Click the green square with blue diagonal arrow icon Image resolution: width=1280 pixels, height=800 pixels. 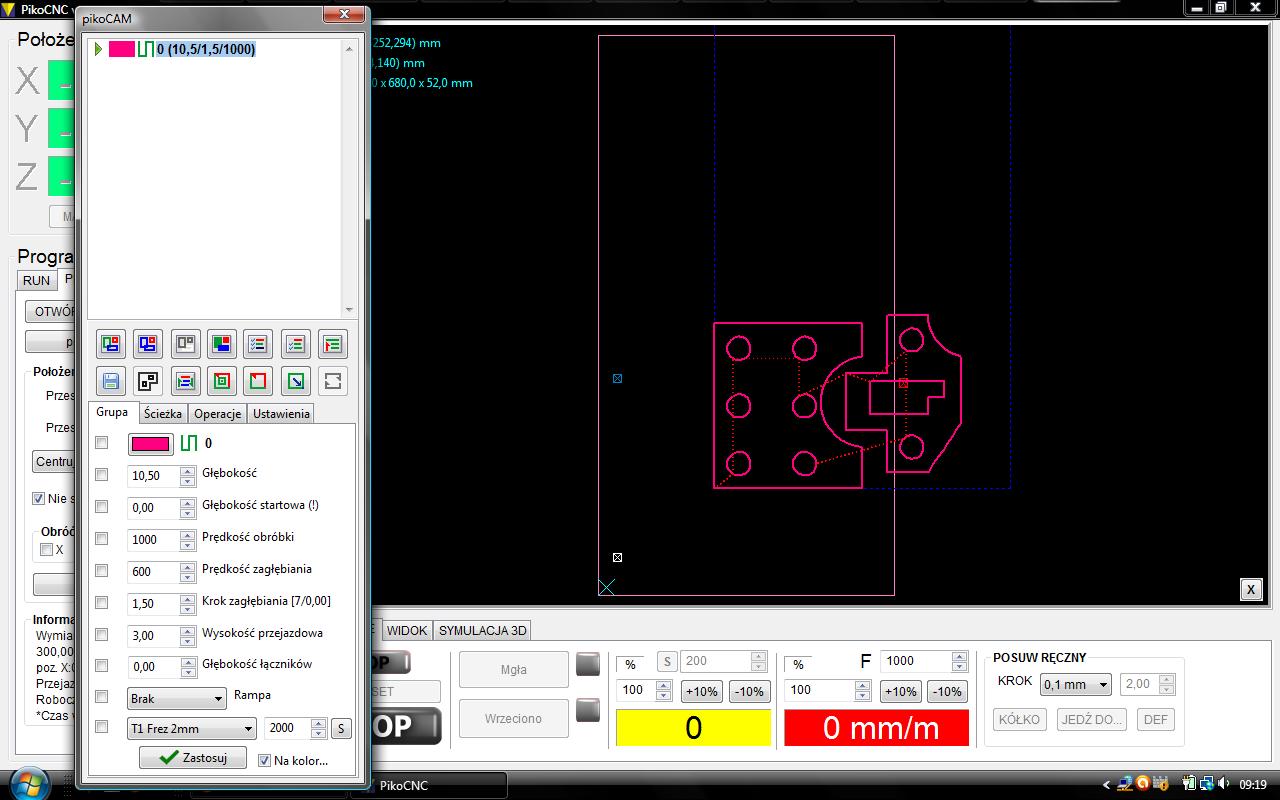[x=295, y=381]
